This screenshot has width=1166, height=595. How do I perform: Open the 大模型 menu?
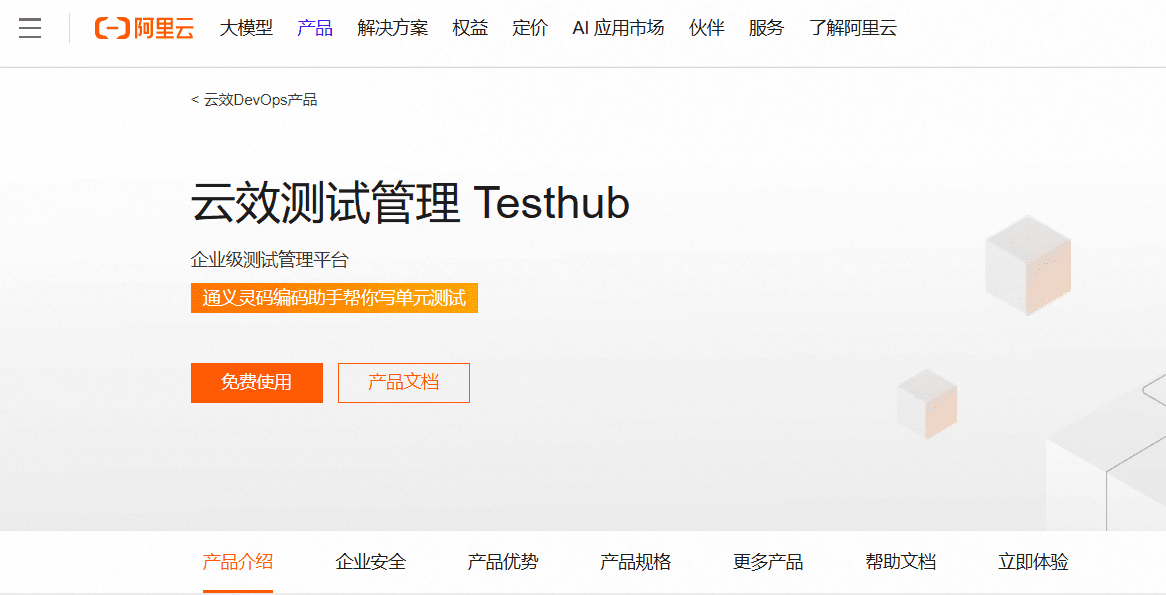click(246, 28)
